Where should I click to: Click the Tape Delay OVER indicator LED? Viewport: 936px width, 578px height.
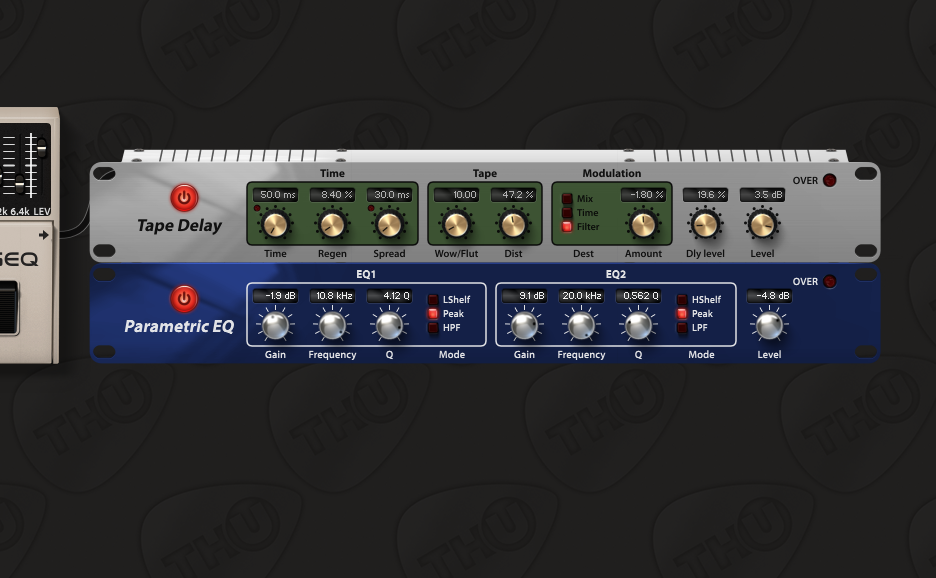point(830,180)
